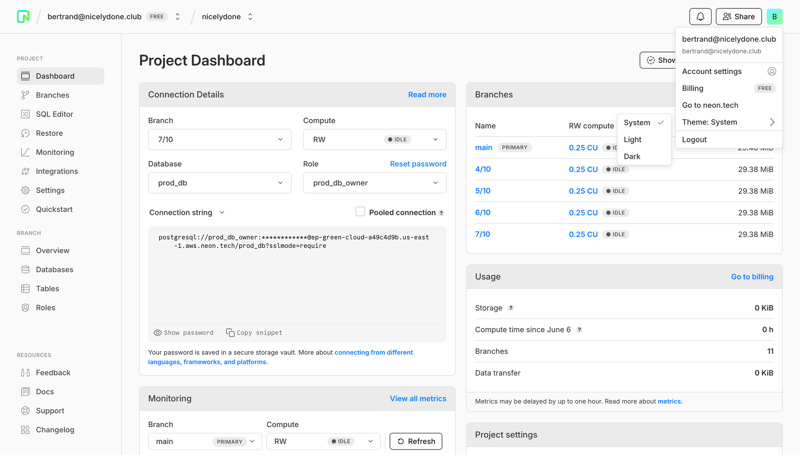Open the Monitoring Compute RW dropdown
This screenshot has width=800, height=455.
[x=323, y=441]
